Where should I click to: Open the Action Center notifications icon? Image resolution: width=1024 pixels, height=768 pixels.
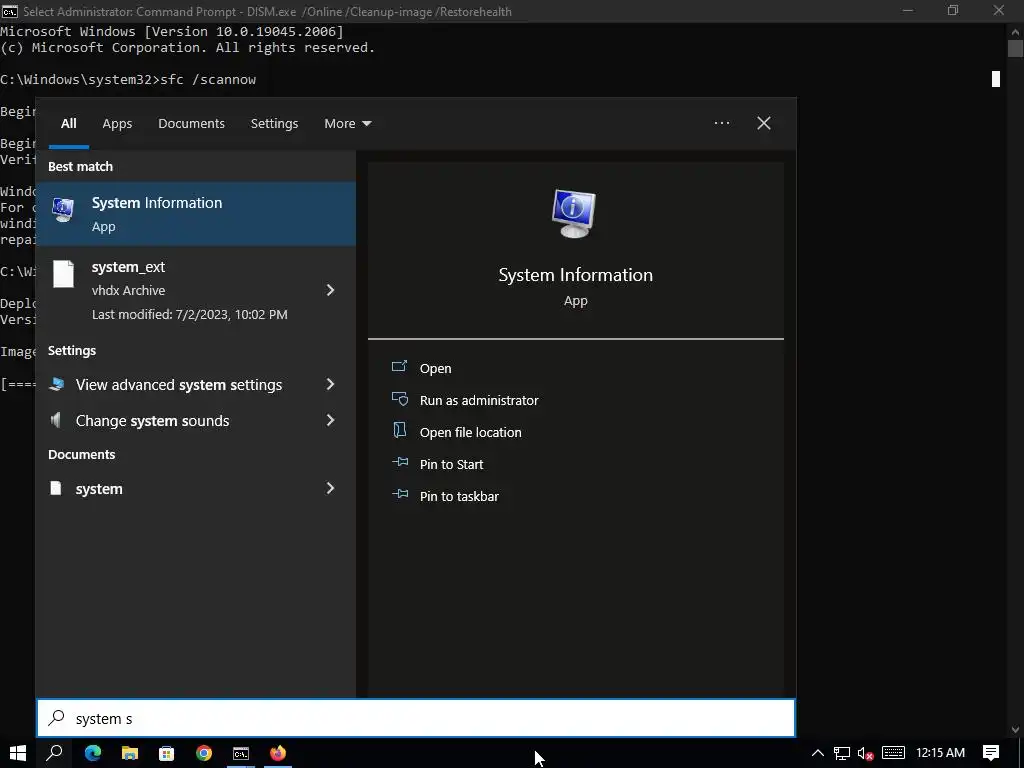coord(991,753)
